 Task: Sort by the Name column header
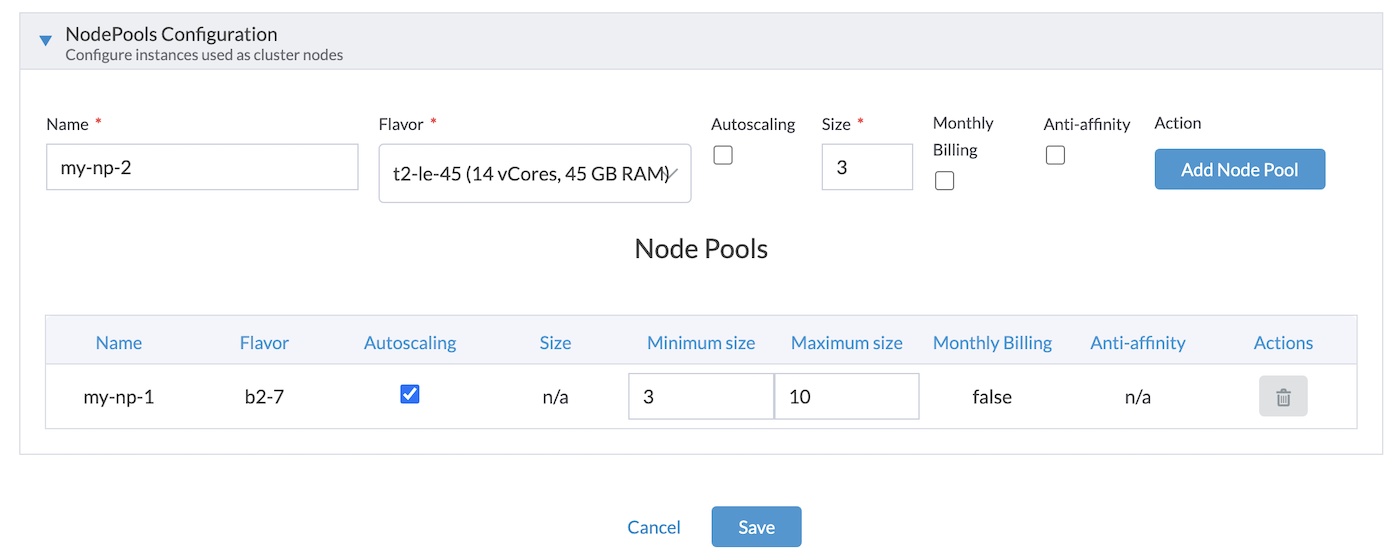(119, 343)
